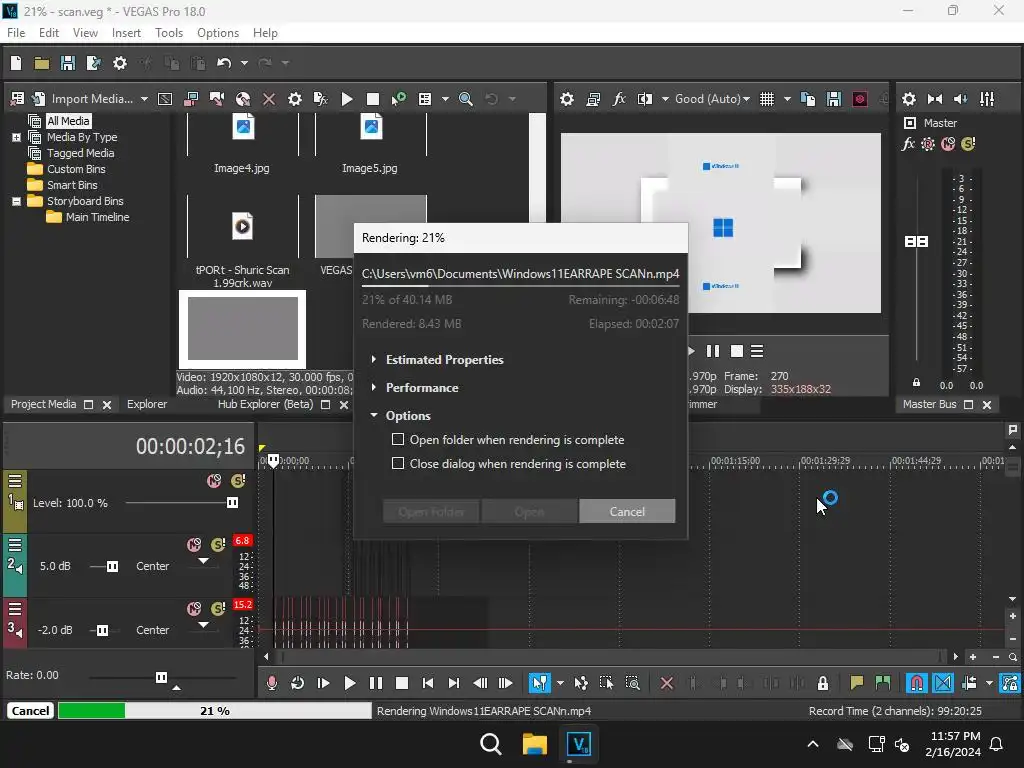1024x768 pixels.
Task: Check Open folder when rendering is complete
Action: pyautogui.click(x=398, y=440)
